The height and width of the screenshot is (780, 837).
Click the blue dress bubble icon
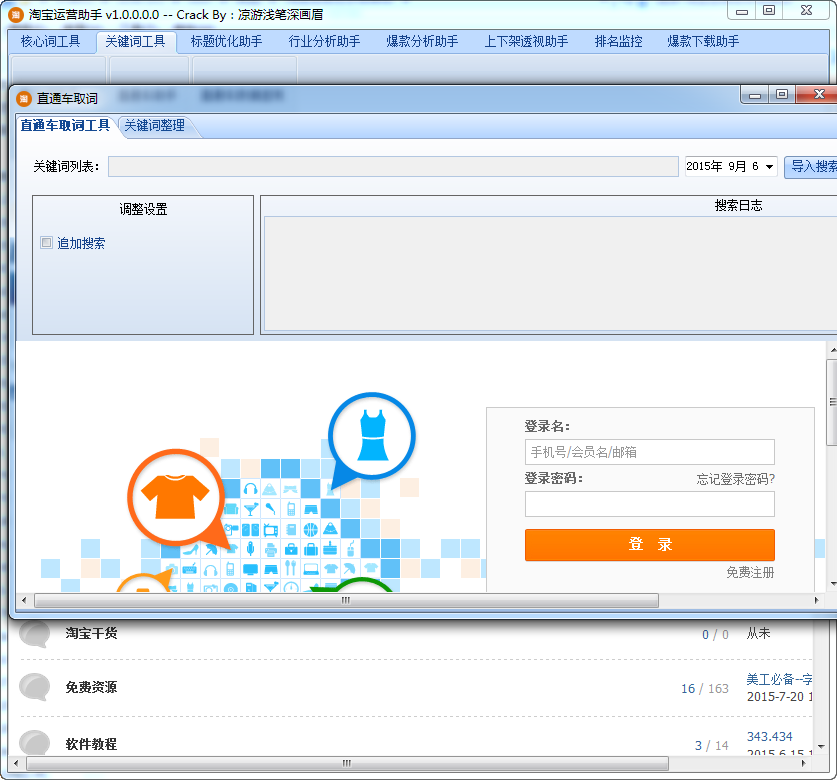(x=372, y=435)
